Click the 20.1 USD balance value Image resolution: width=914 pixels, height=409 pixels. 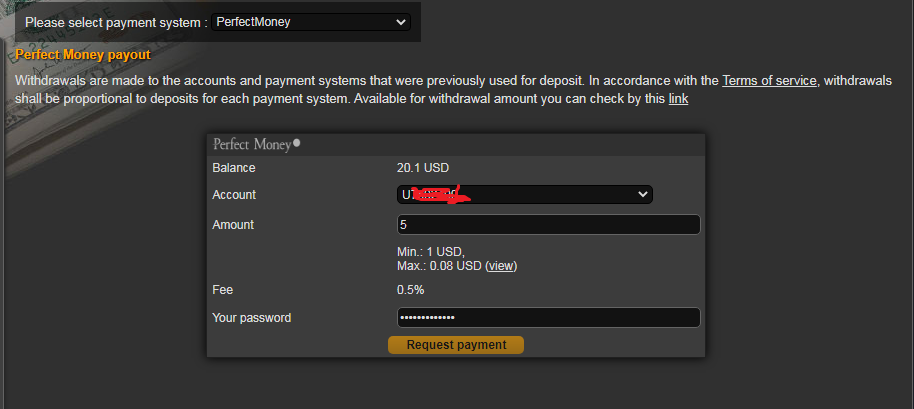coord(422,168)
